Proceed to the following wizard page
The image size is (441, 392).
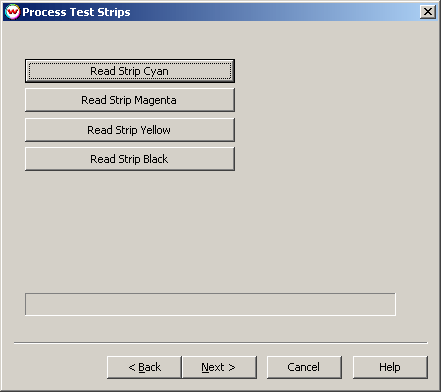pyautogui.click(x=219, y=367)
